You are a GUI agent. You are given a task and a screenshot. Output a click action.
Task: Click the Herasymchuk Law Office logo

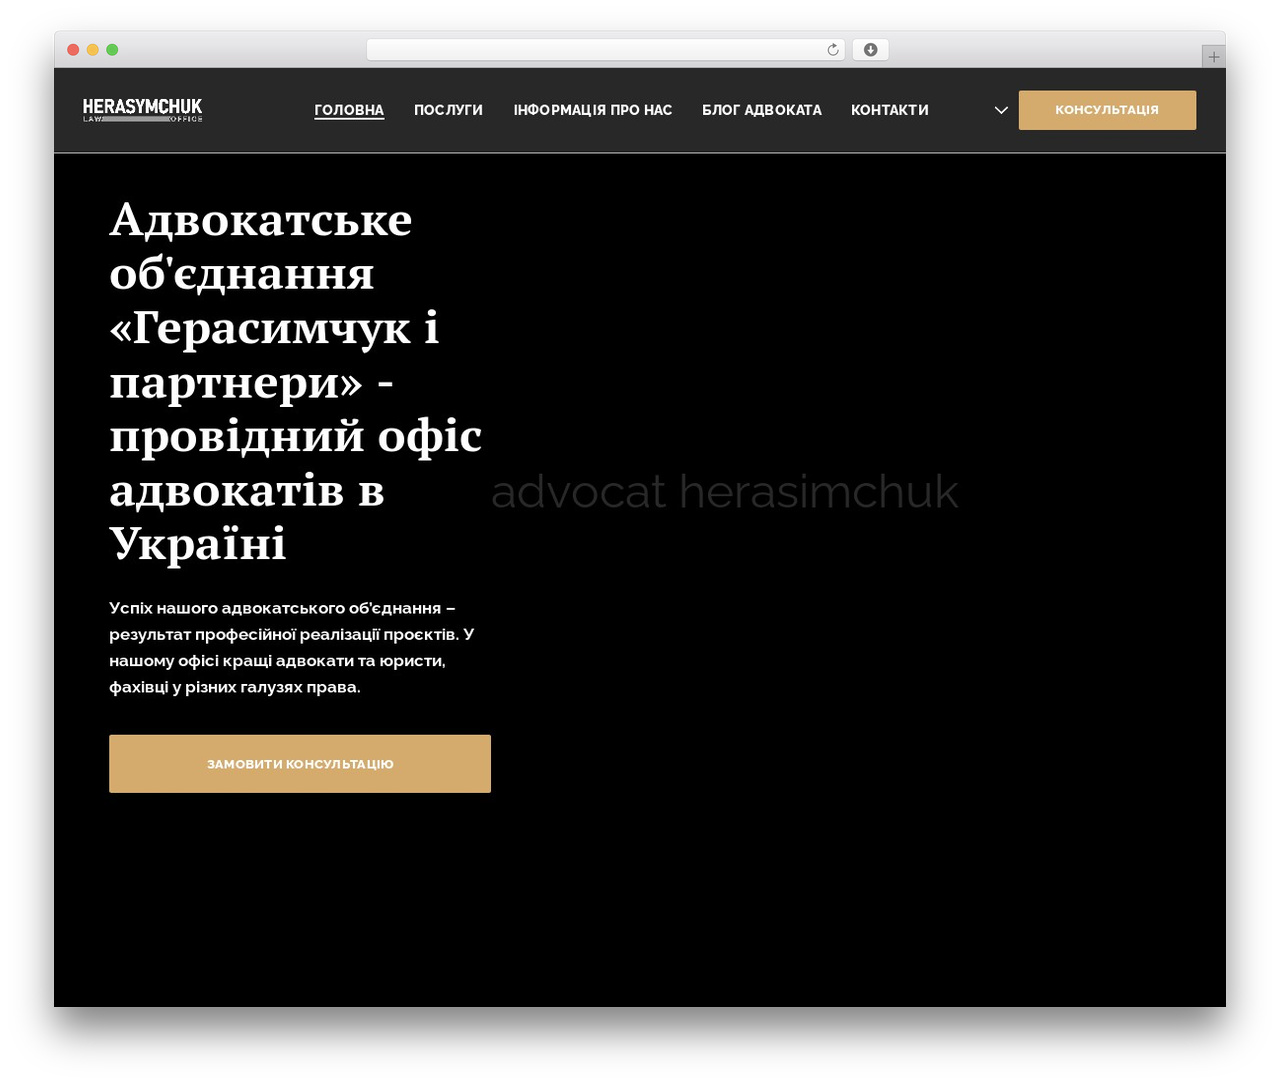coord(142,110)
